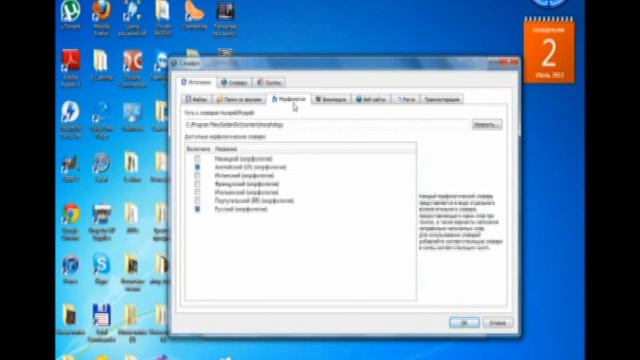Select the Русский (морфология) row text
The width and height of the screenshot is (640, 360).
click(x=241, y=209)
